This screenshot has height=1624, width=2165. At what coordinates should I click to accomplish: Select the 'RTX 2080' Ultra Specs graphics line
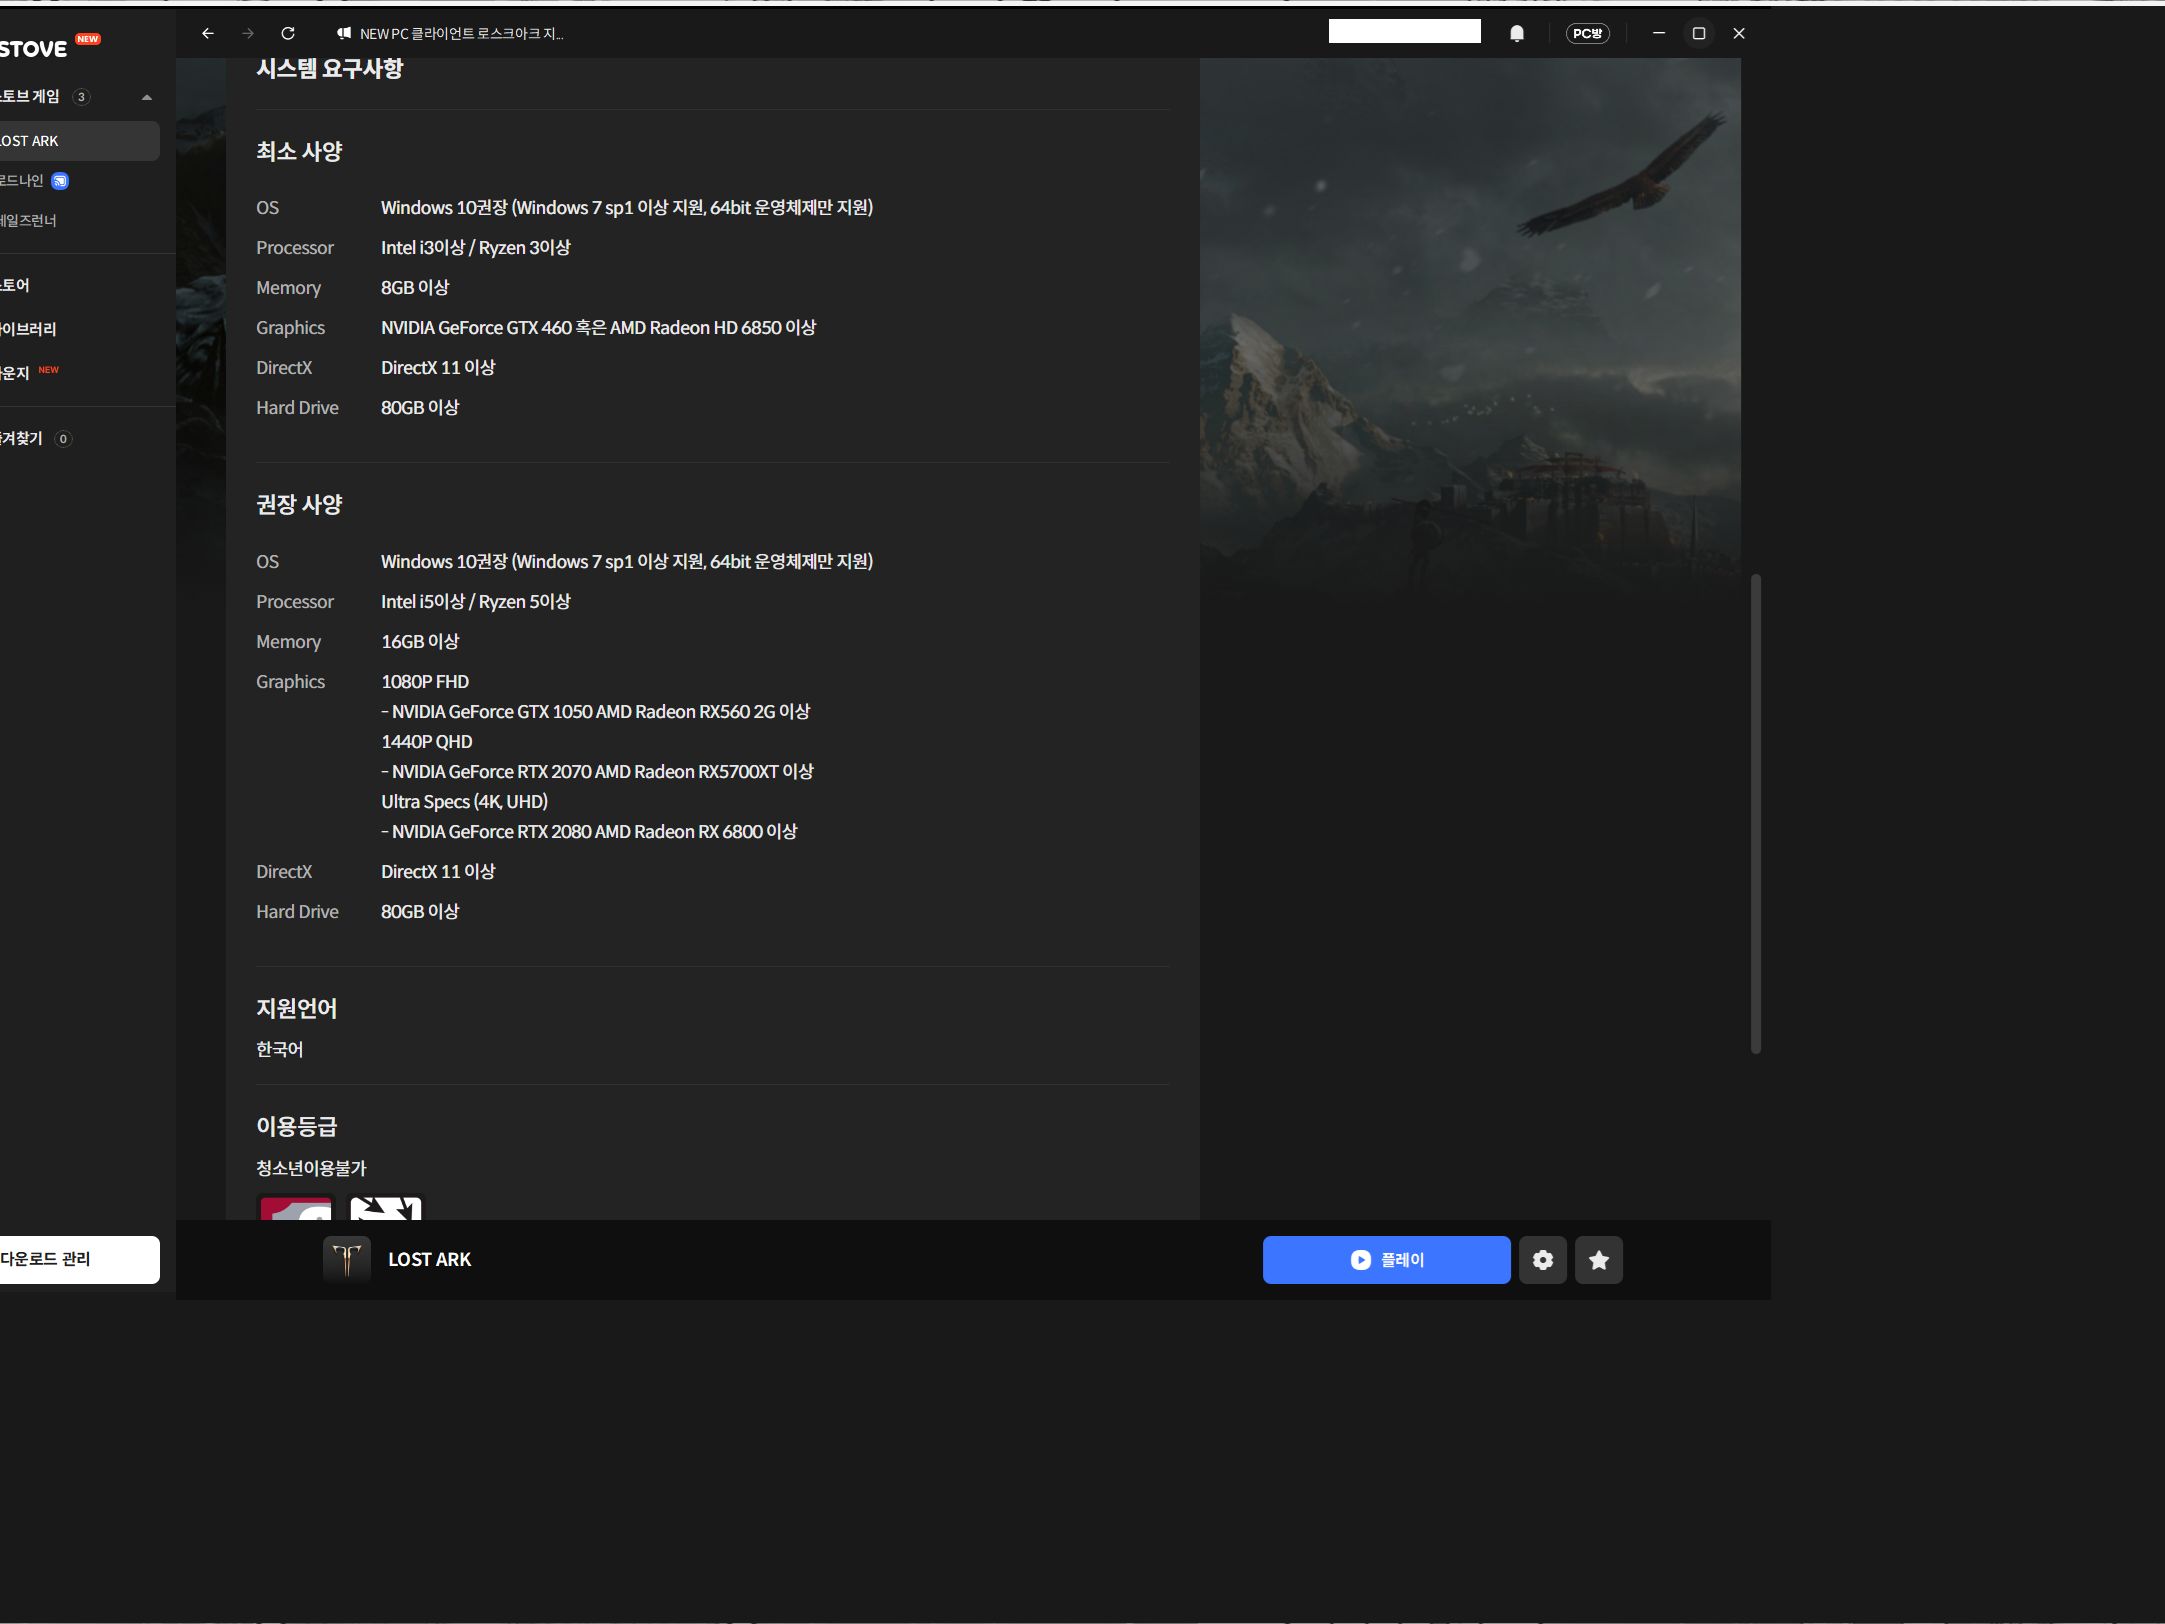[589, 831]
